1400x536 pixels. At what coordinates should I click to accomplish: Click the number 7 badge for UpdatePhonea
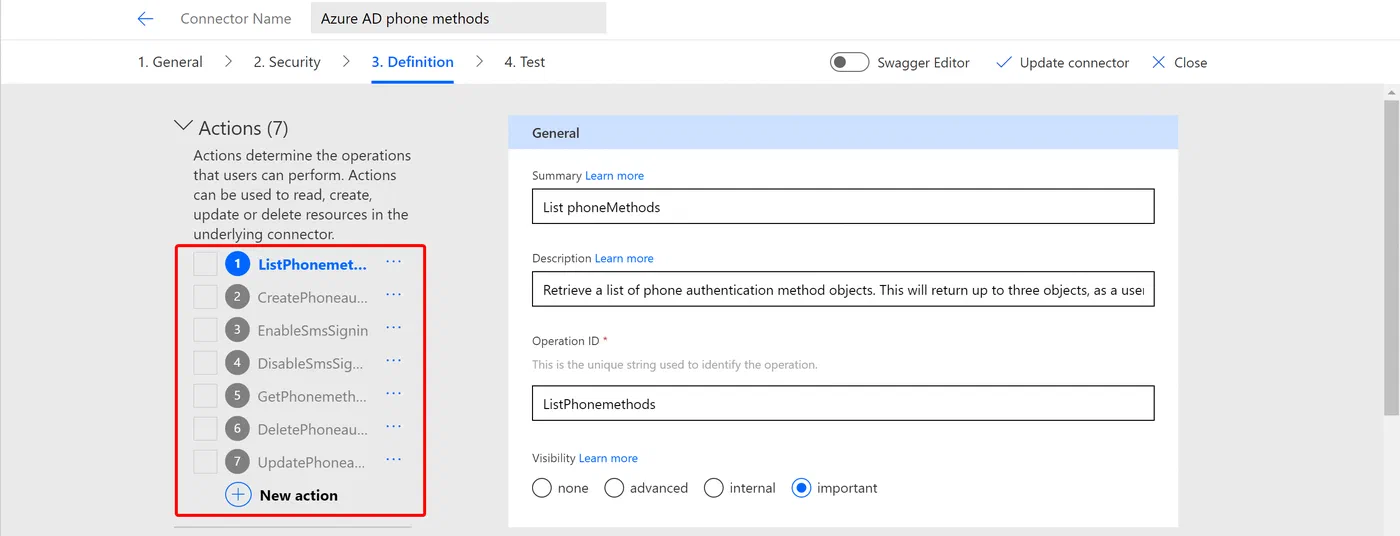[237, 462]
